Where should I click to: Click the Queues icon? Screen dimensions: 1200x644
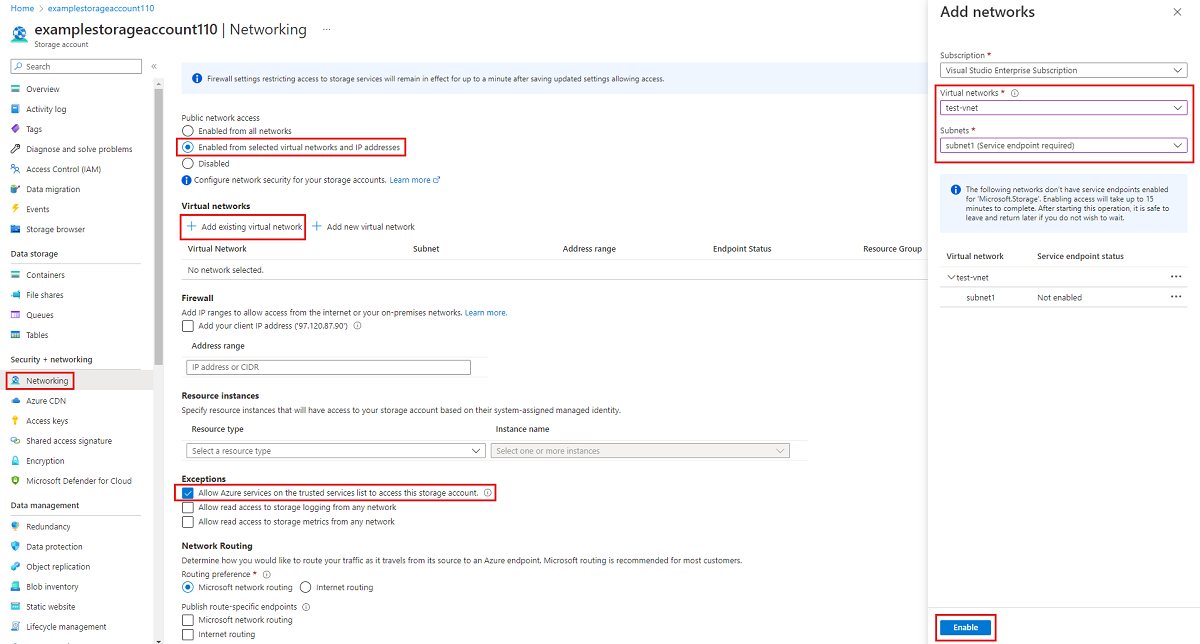pyautogui.click(x=15, y=315)
